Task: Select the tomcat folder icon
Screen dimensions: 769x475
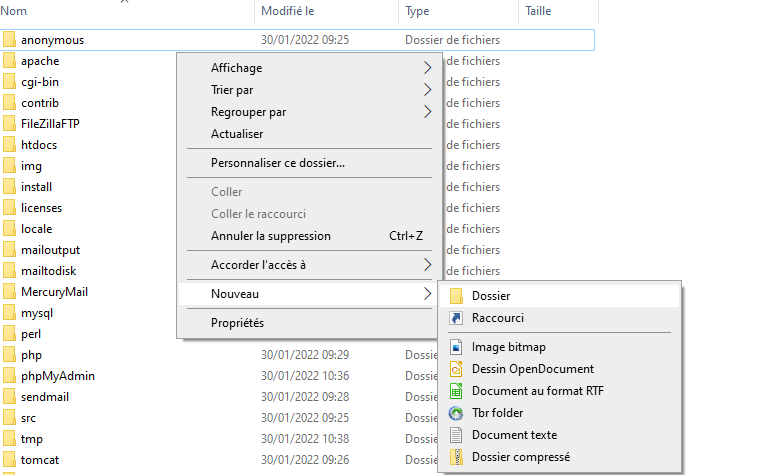Action: pyautogui.click(x=9, y=460)
